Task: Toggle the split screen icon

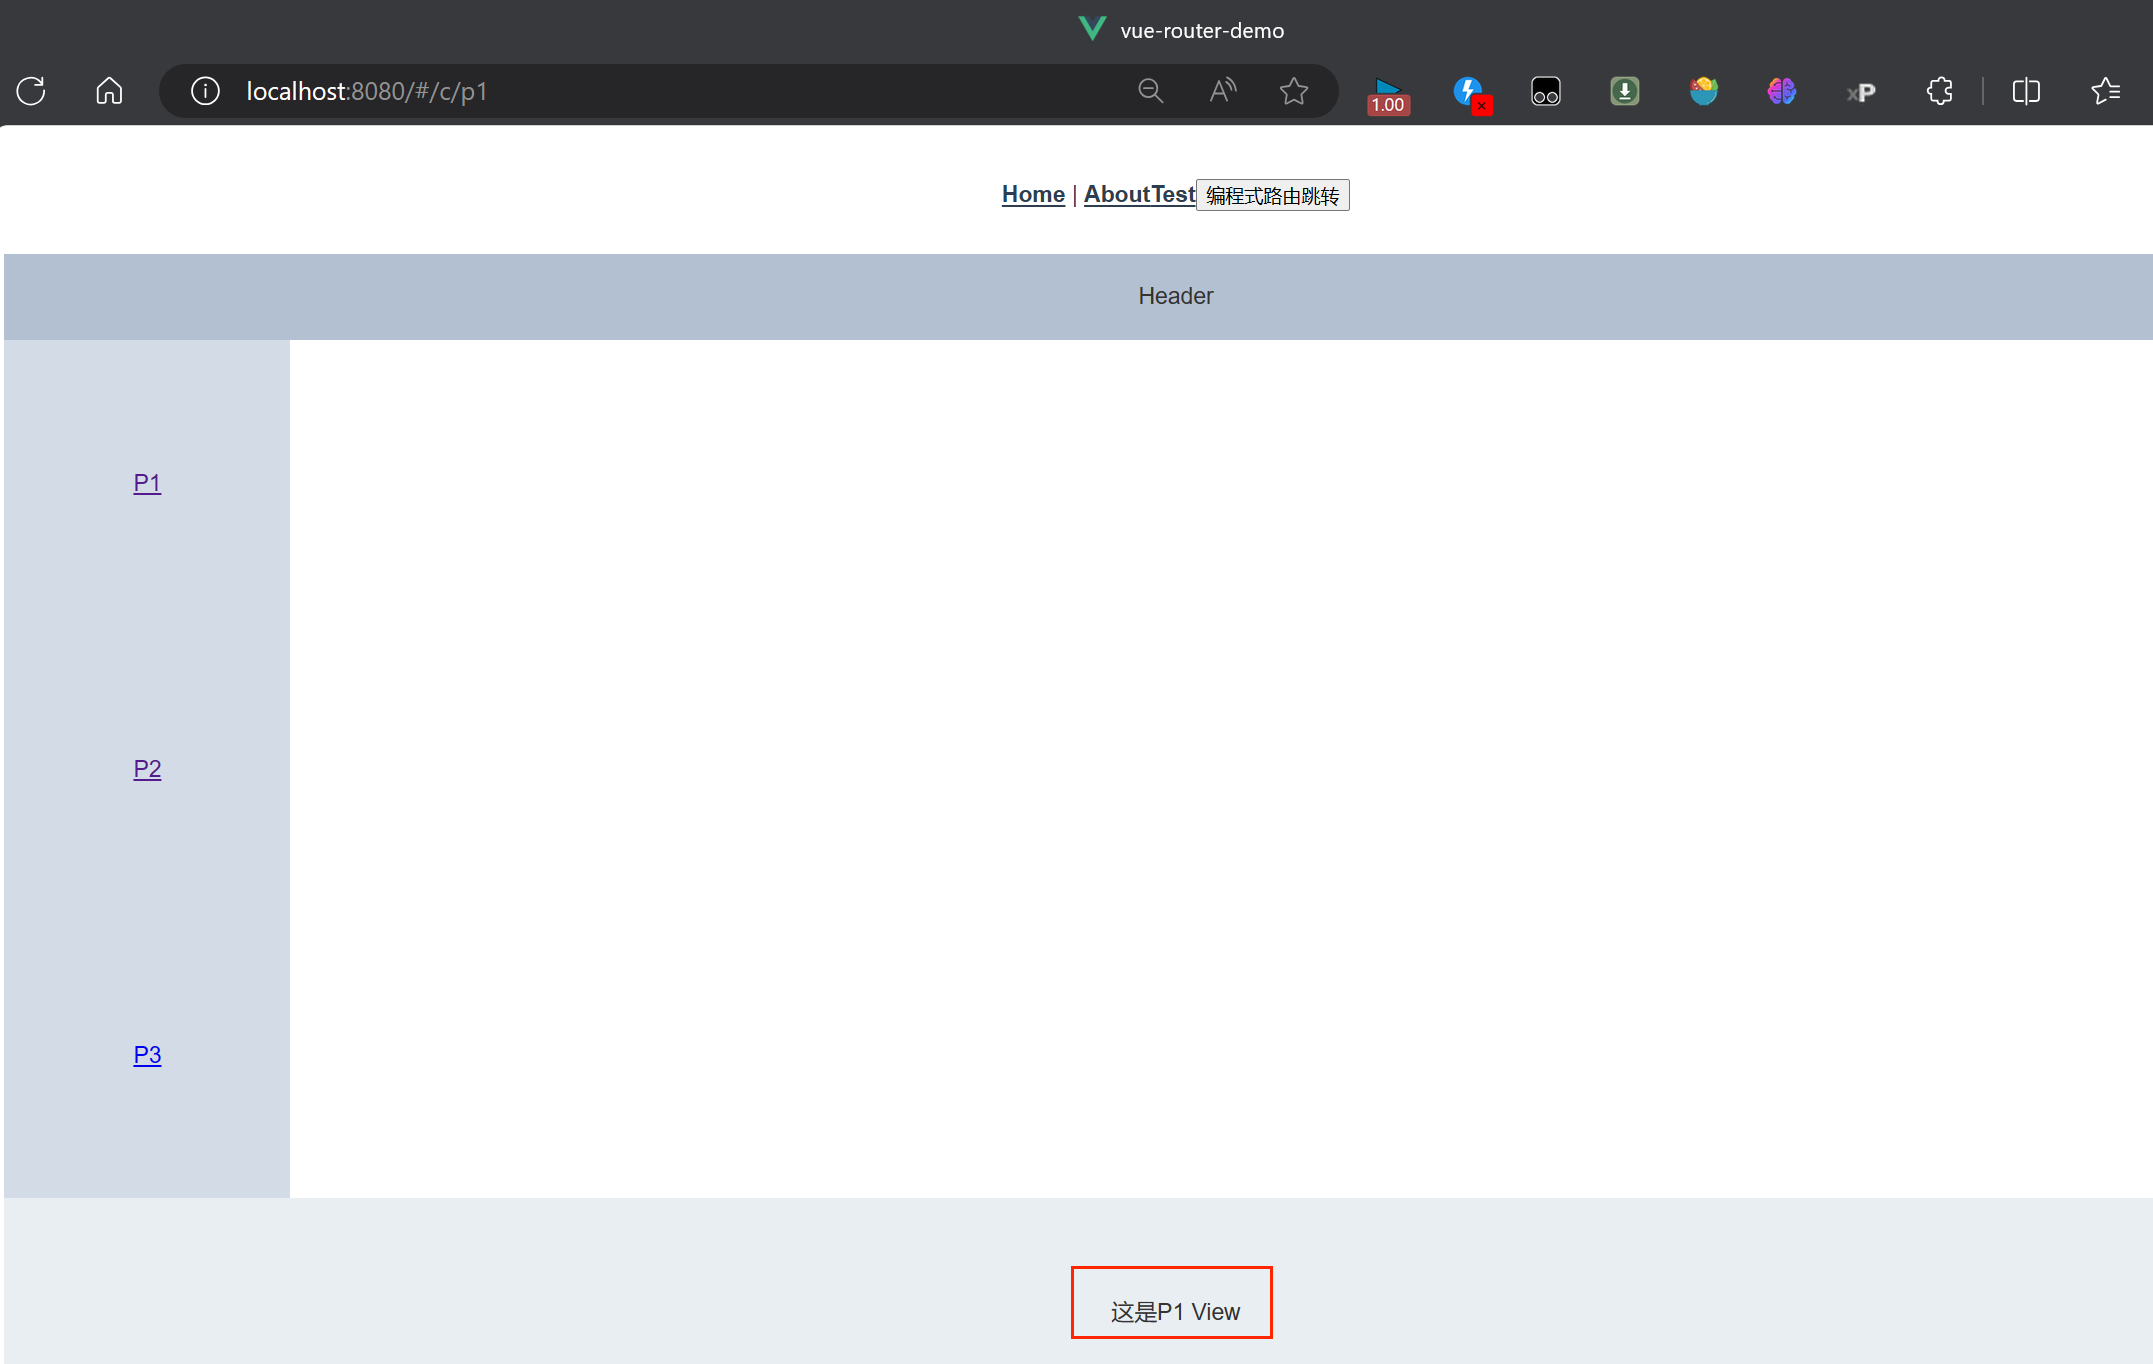Action: point(2026,91)
